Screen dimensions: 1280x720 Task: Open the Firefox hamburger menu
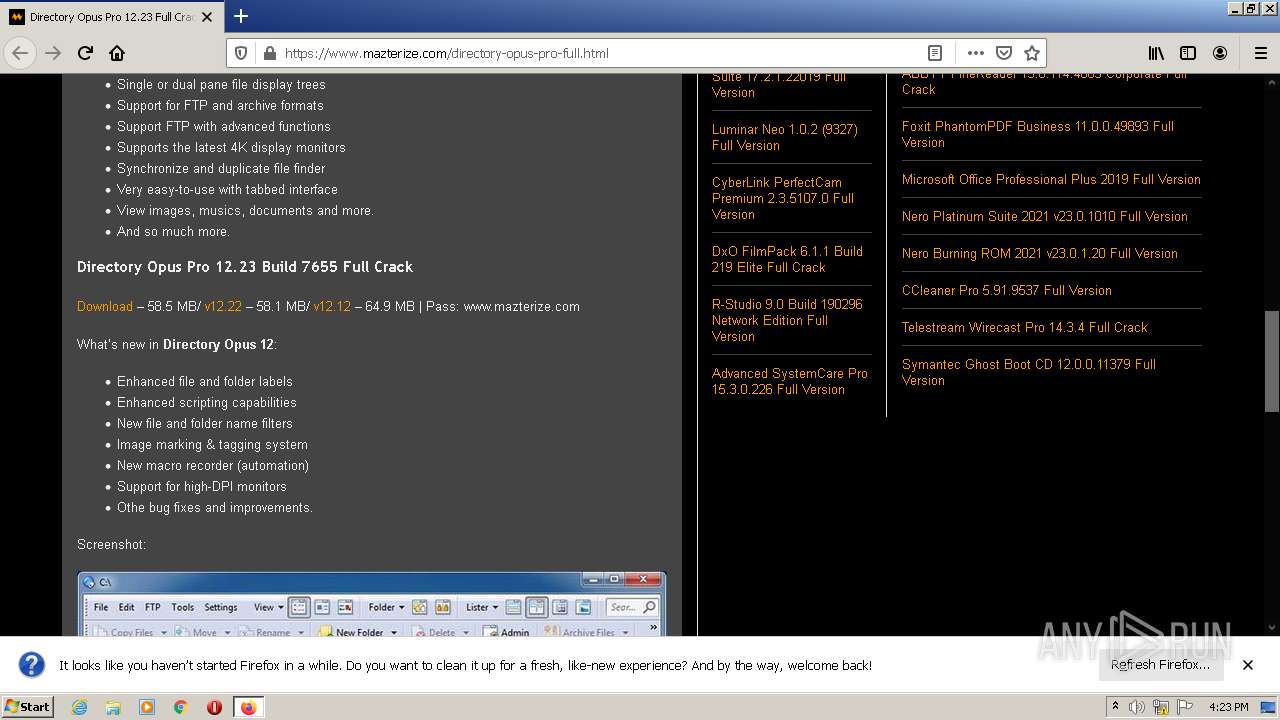[1260, 53]
